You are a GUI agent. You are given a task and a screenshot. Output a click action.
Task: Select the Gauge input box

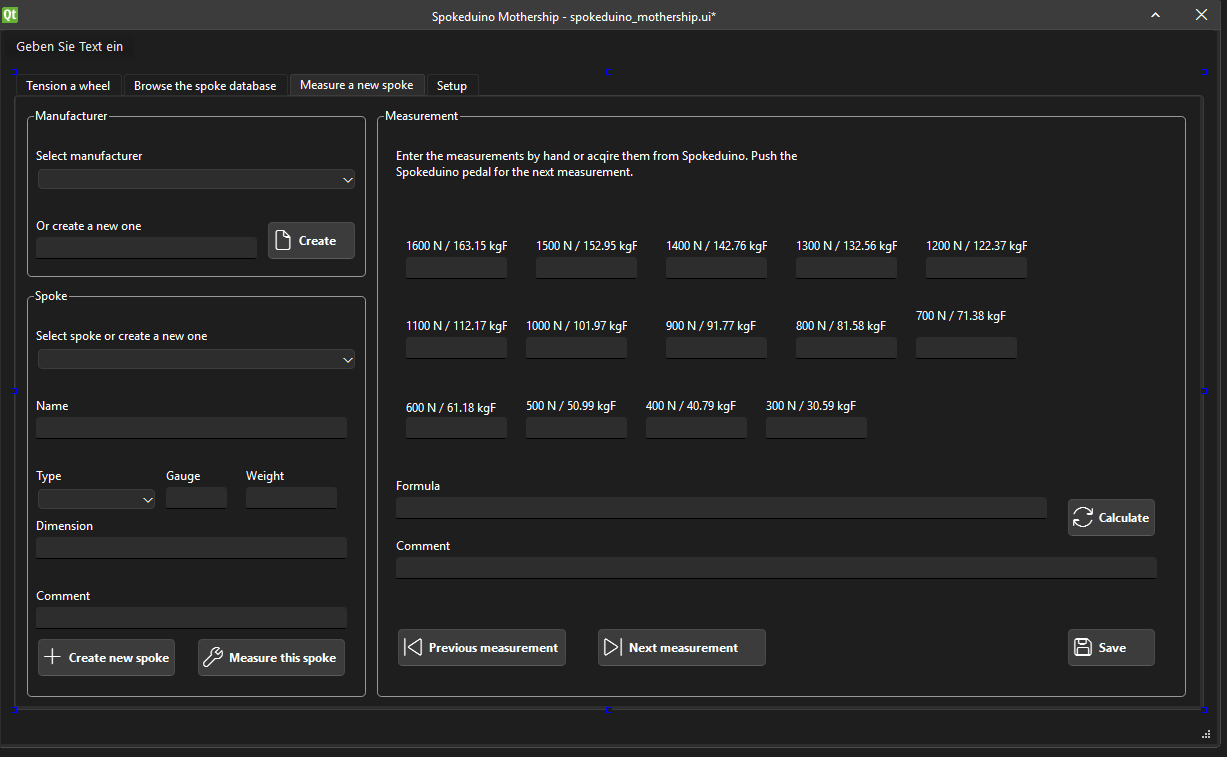pos(196,498)
